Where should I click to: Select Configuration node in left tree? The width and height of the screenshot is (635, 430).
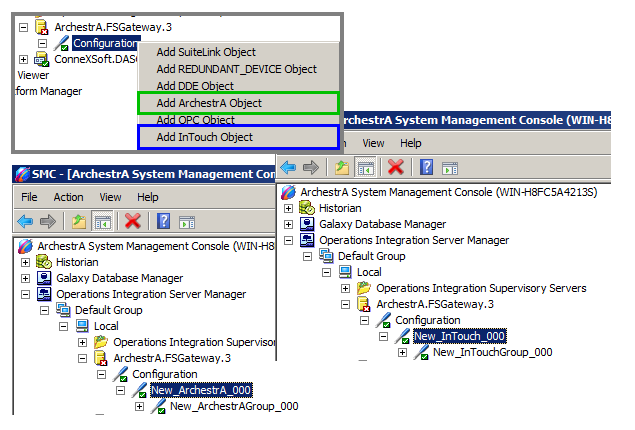pyautogui.click(x=165, y=374)
